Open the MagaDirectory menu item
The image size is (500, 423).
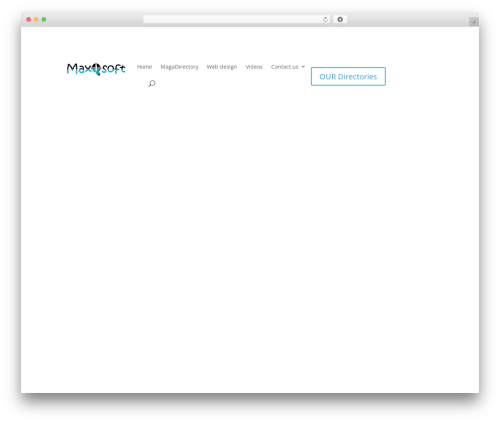coord(179,67)
